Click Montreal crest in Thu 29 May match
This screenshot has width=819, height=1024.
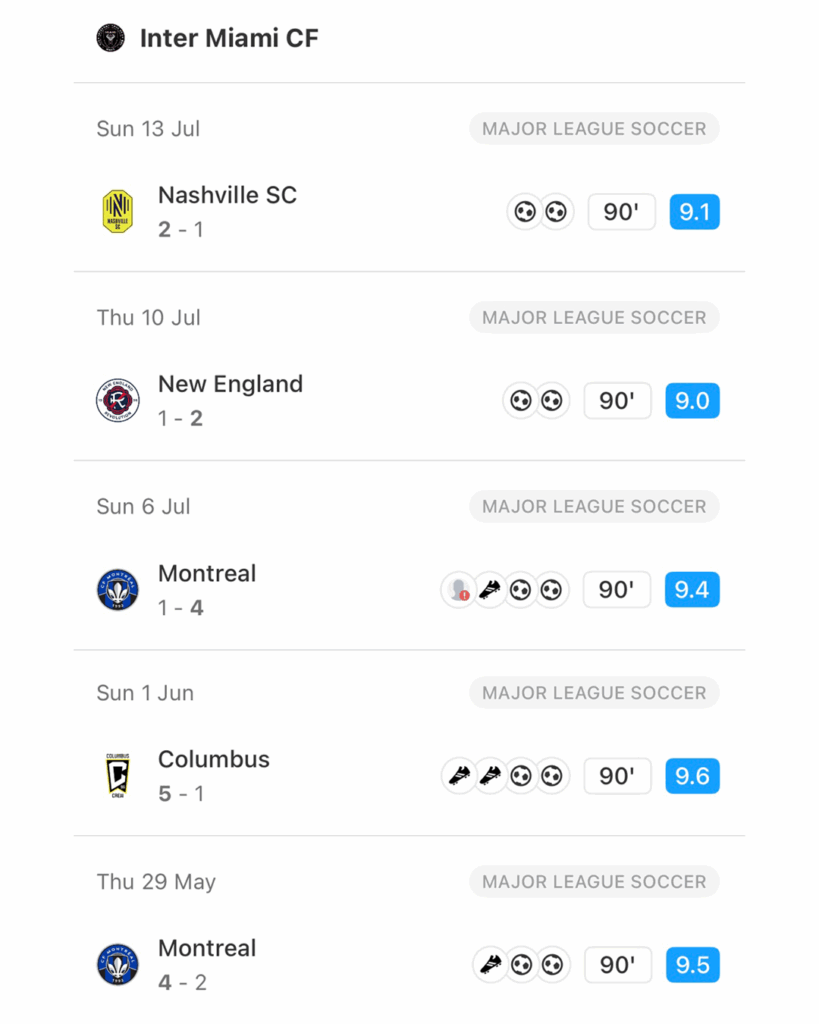click(x=118, y=965)
